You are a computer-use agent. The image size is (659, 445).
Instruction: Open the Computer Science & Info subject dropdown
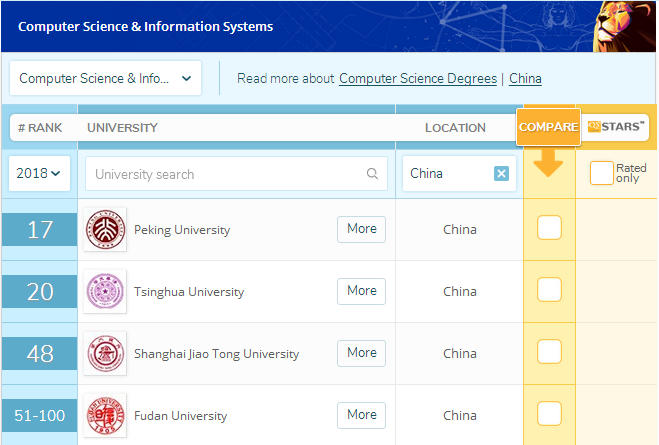point(105,78)
